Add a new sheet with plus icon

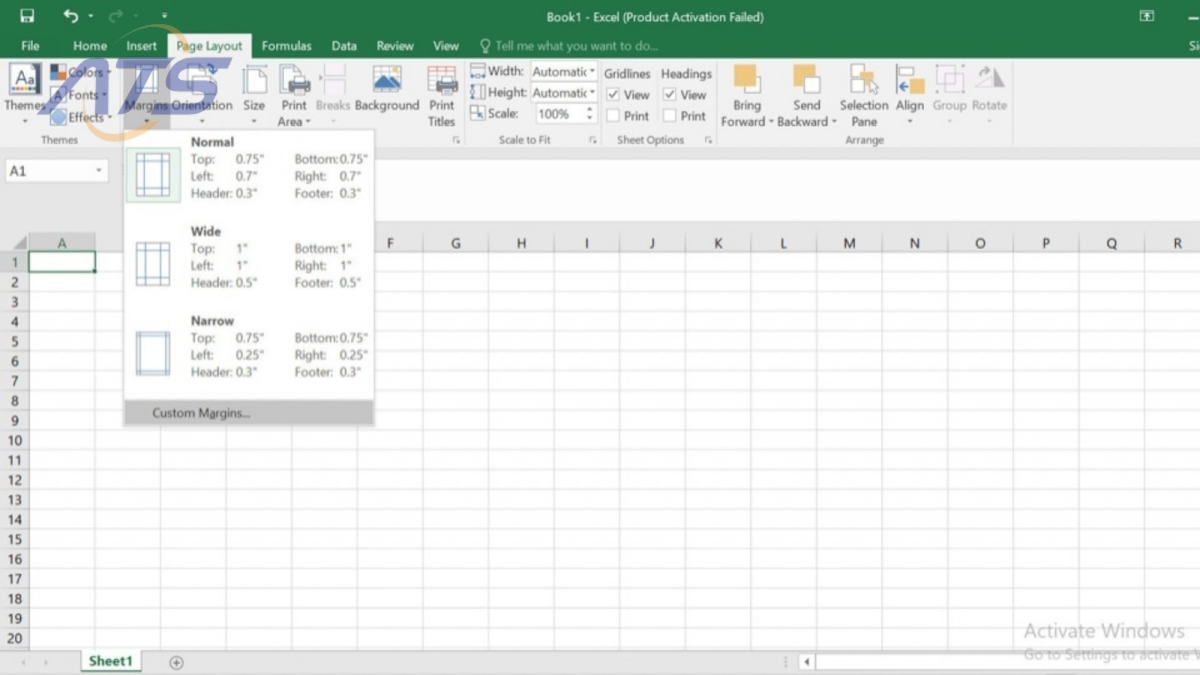tap(177, 662)
